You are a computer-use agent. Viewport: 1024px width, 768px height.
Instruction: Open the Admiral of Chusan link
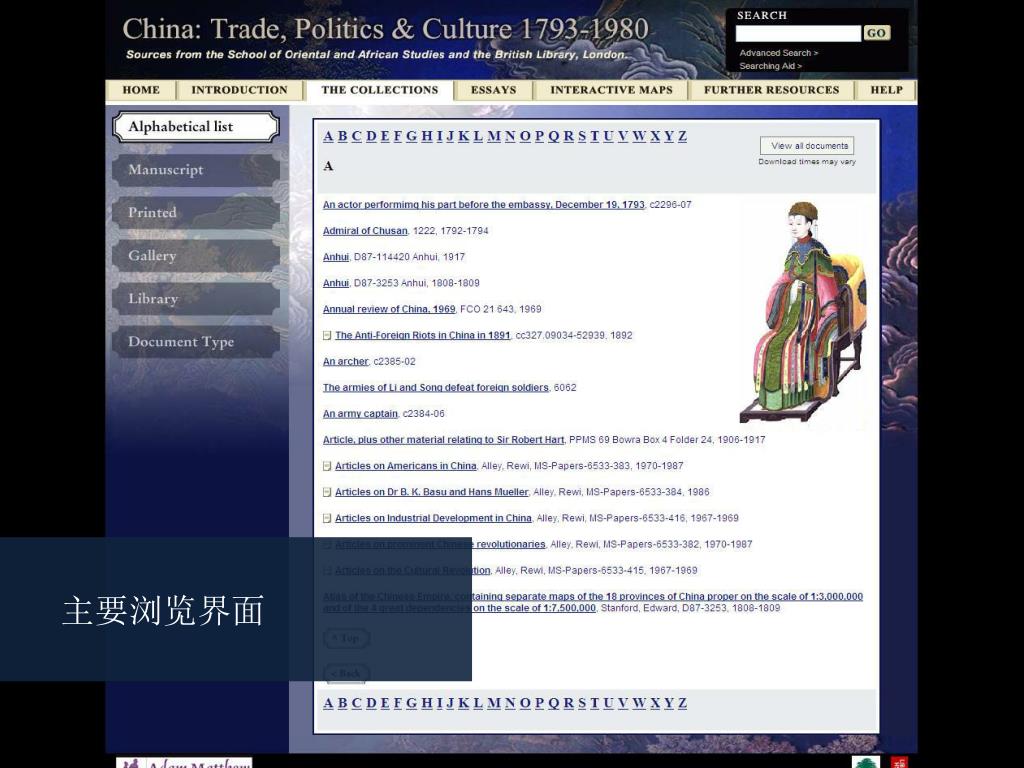tap(365, 231)
